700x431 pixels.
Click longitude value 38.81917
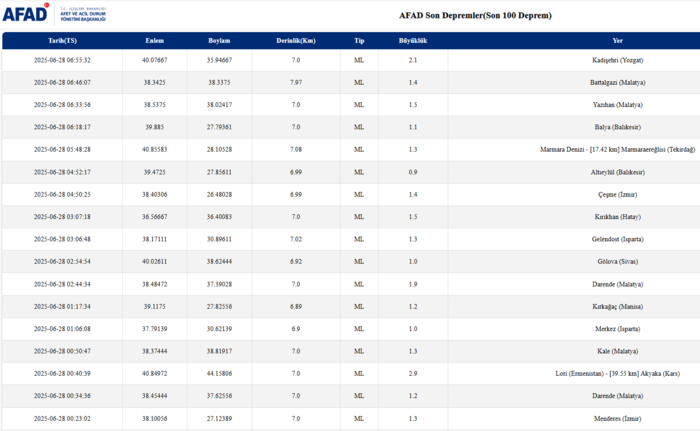click(x=219, y=351)
